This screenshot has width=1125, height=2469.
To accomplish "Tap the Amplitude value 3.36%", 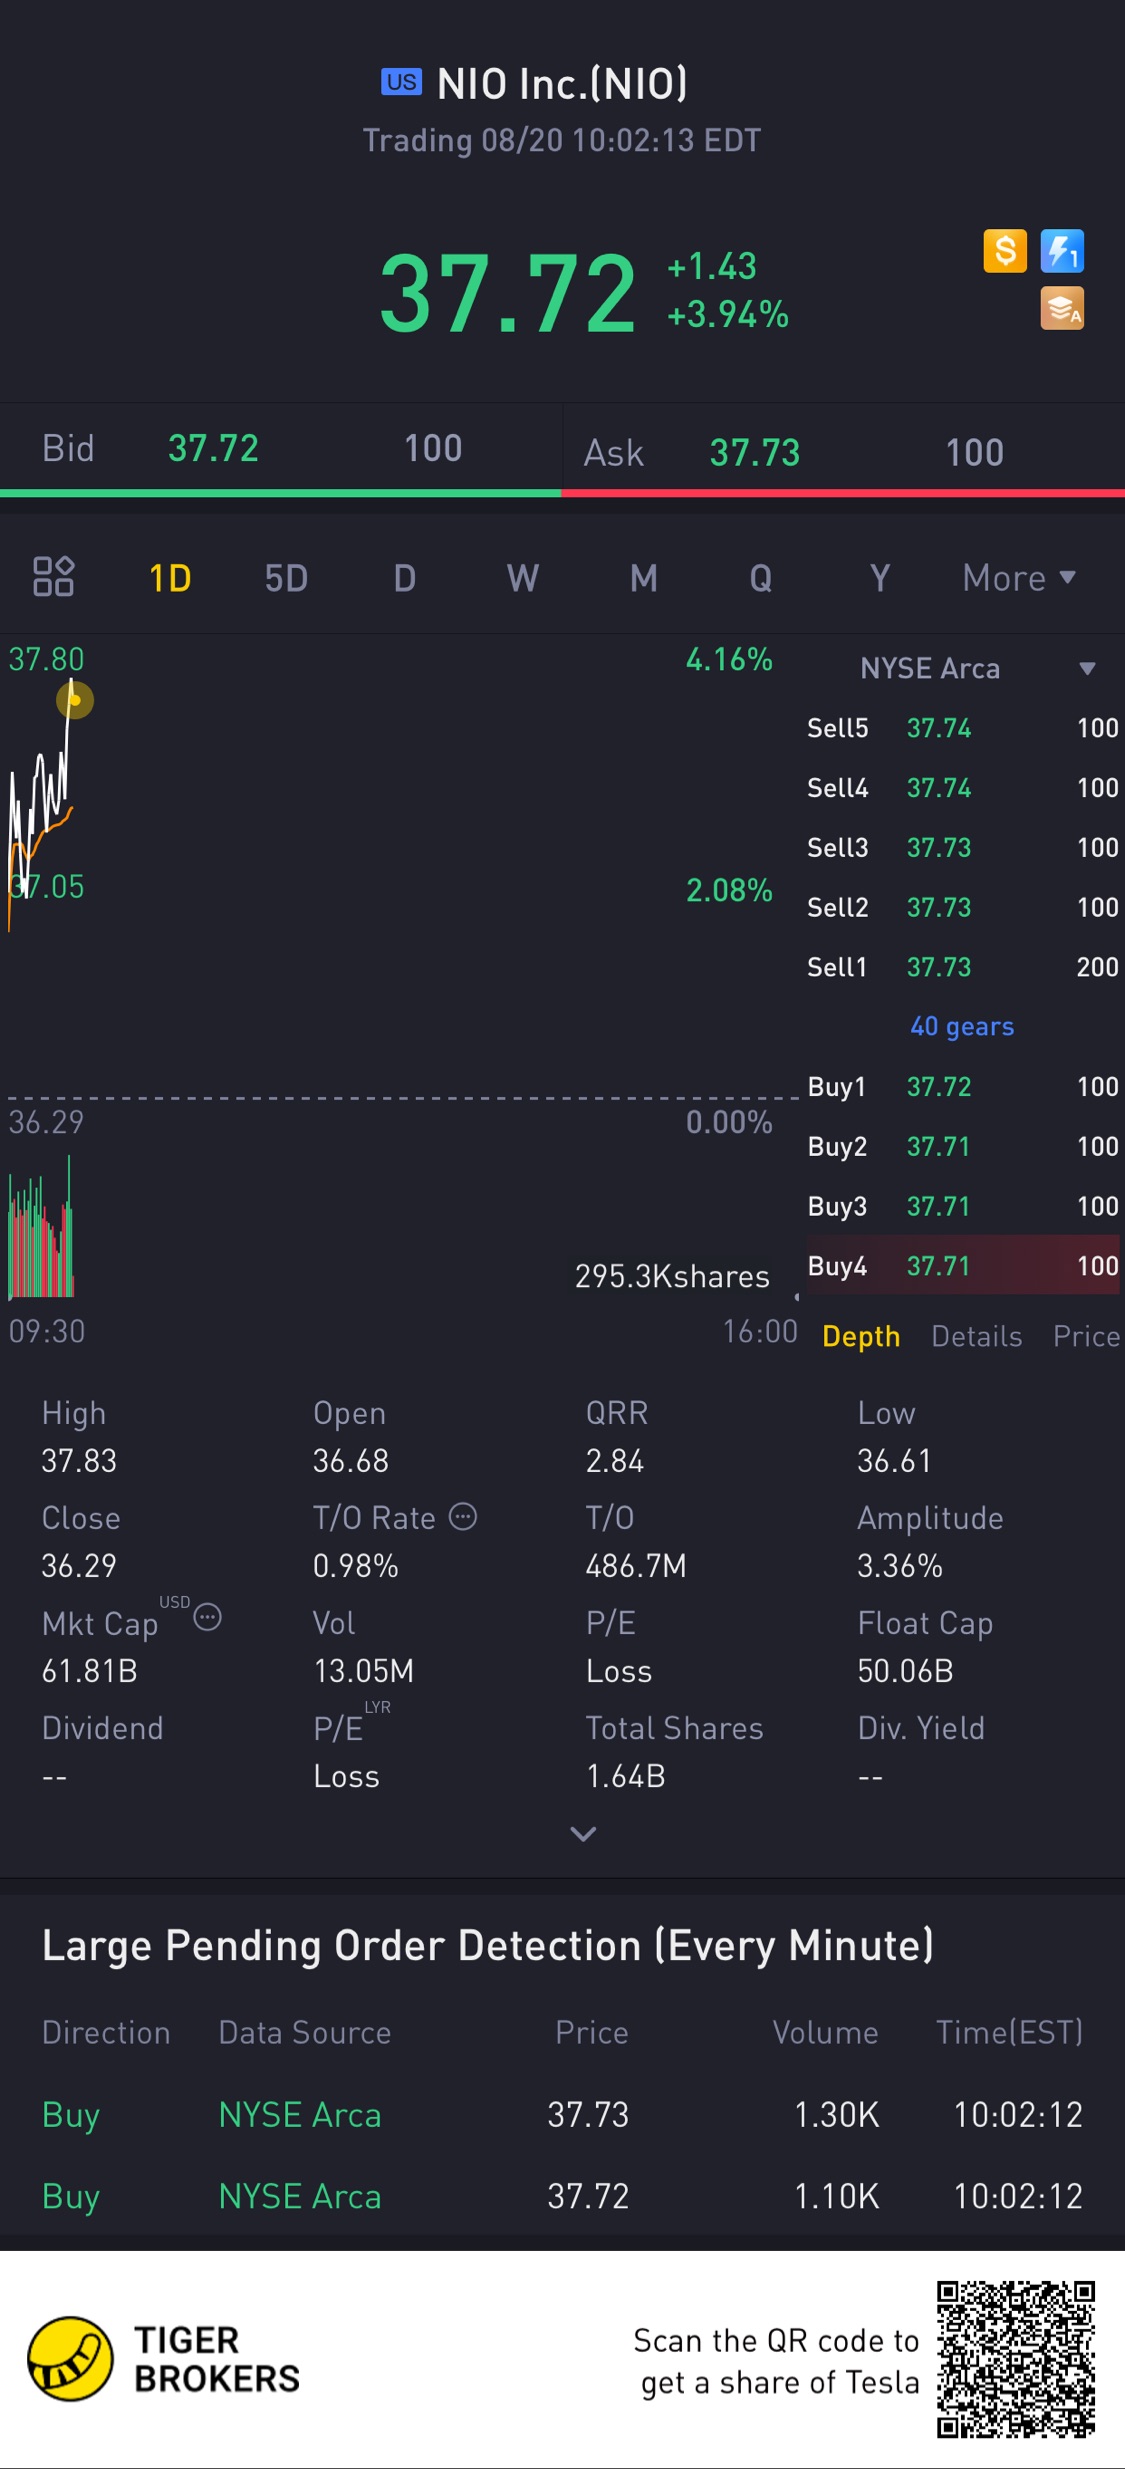I will pos(900,1565).
